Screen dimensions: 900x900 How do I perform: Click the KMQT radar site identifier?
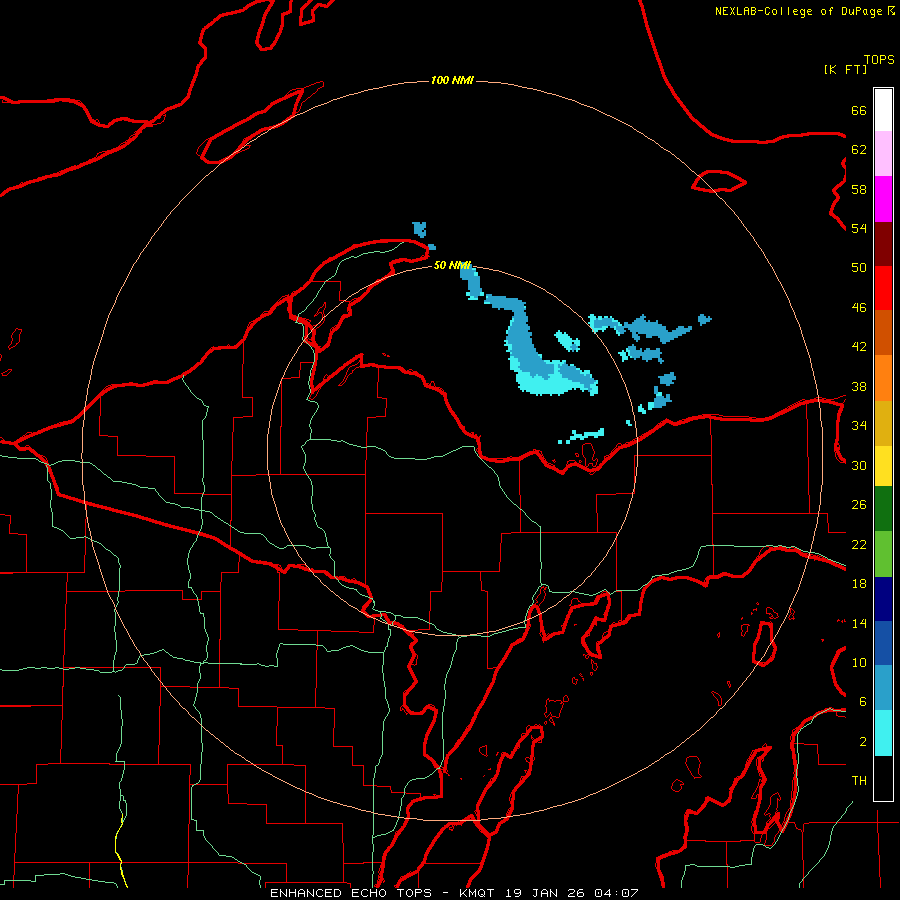478,893
